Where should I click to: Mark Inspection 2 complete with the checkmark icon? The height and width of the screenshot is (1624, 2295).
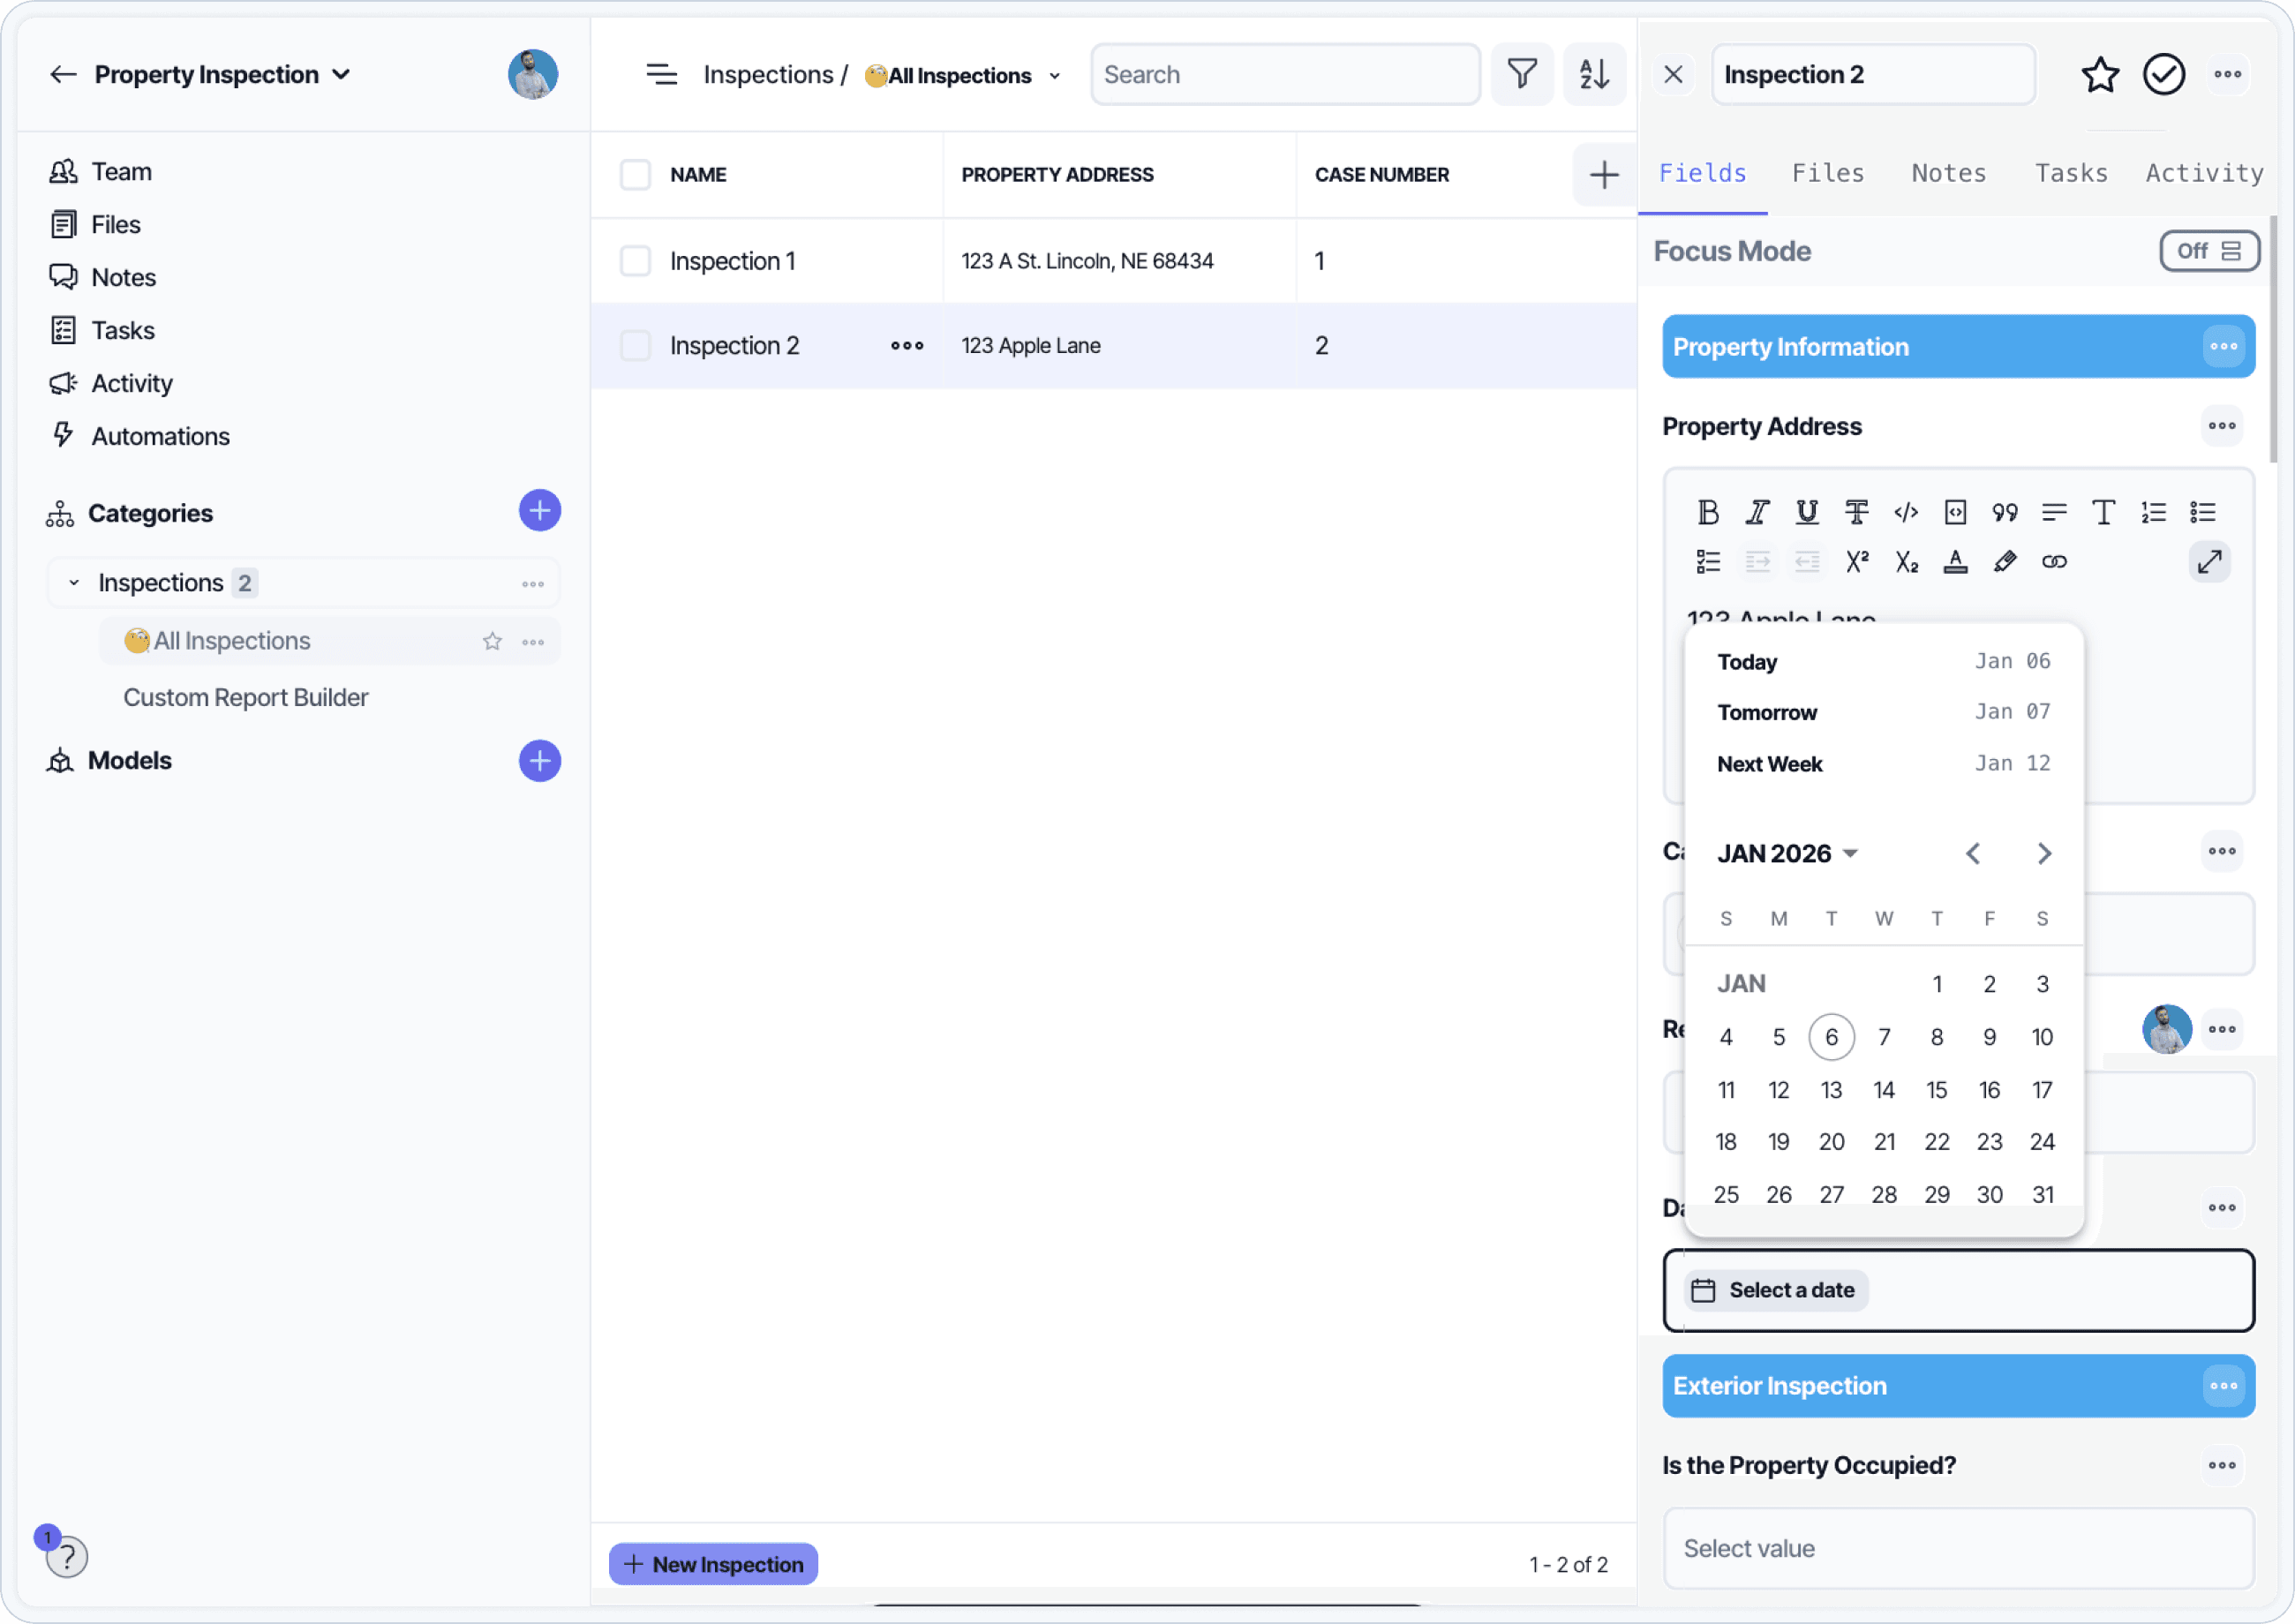click(x=2163, y=74)
